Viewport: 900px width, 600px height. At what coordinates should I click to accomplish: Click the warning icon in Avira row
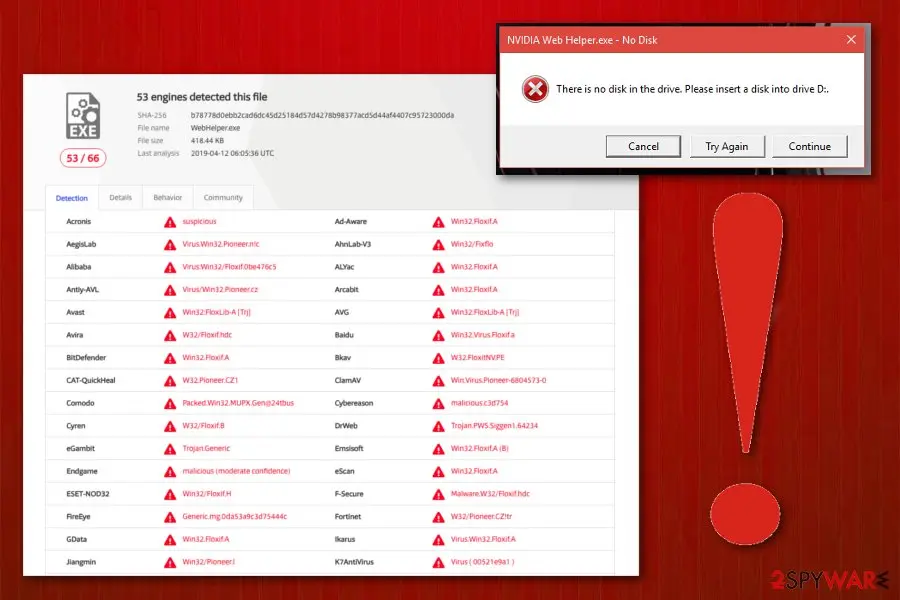pyautogui.click(x=170, y=336)
